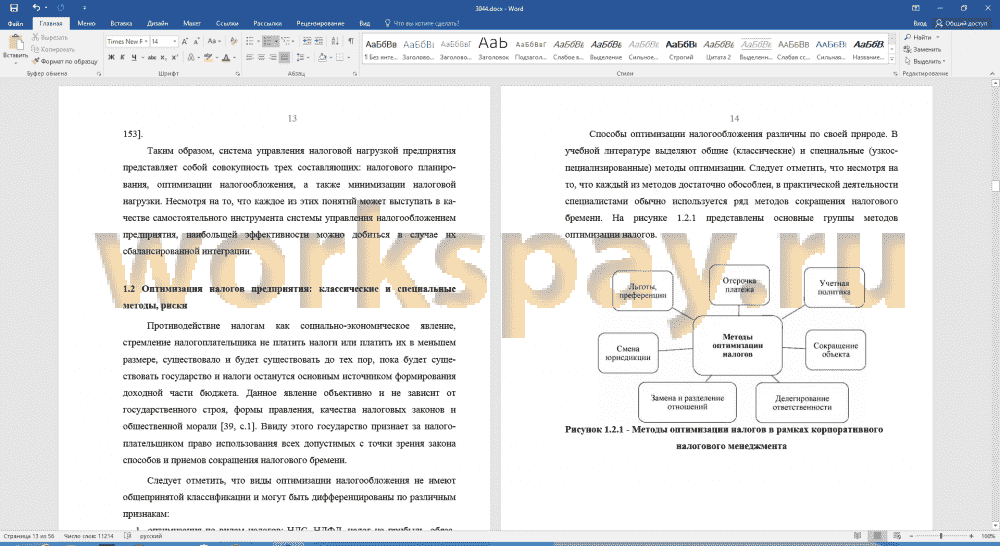Collapse the ribbon with the arrow

992,73
